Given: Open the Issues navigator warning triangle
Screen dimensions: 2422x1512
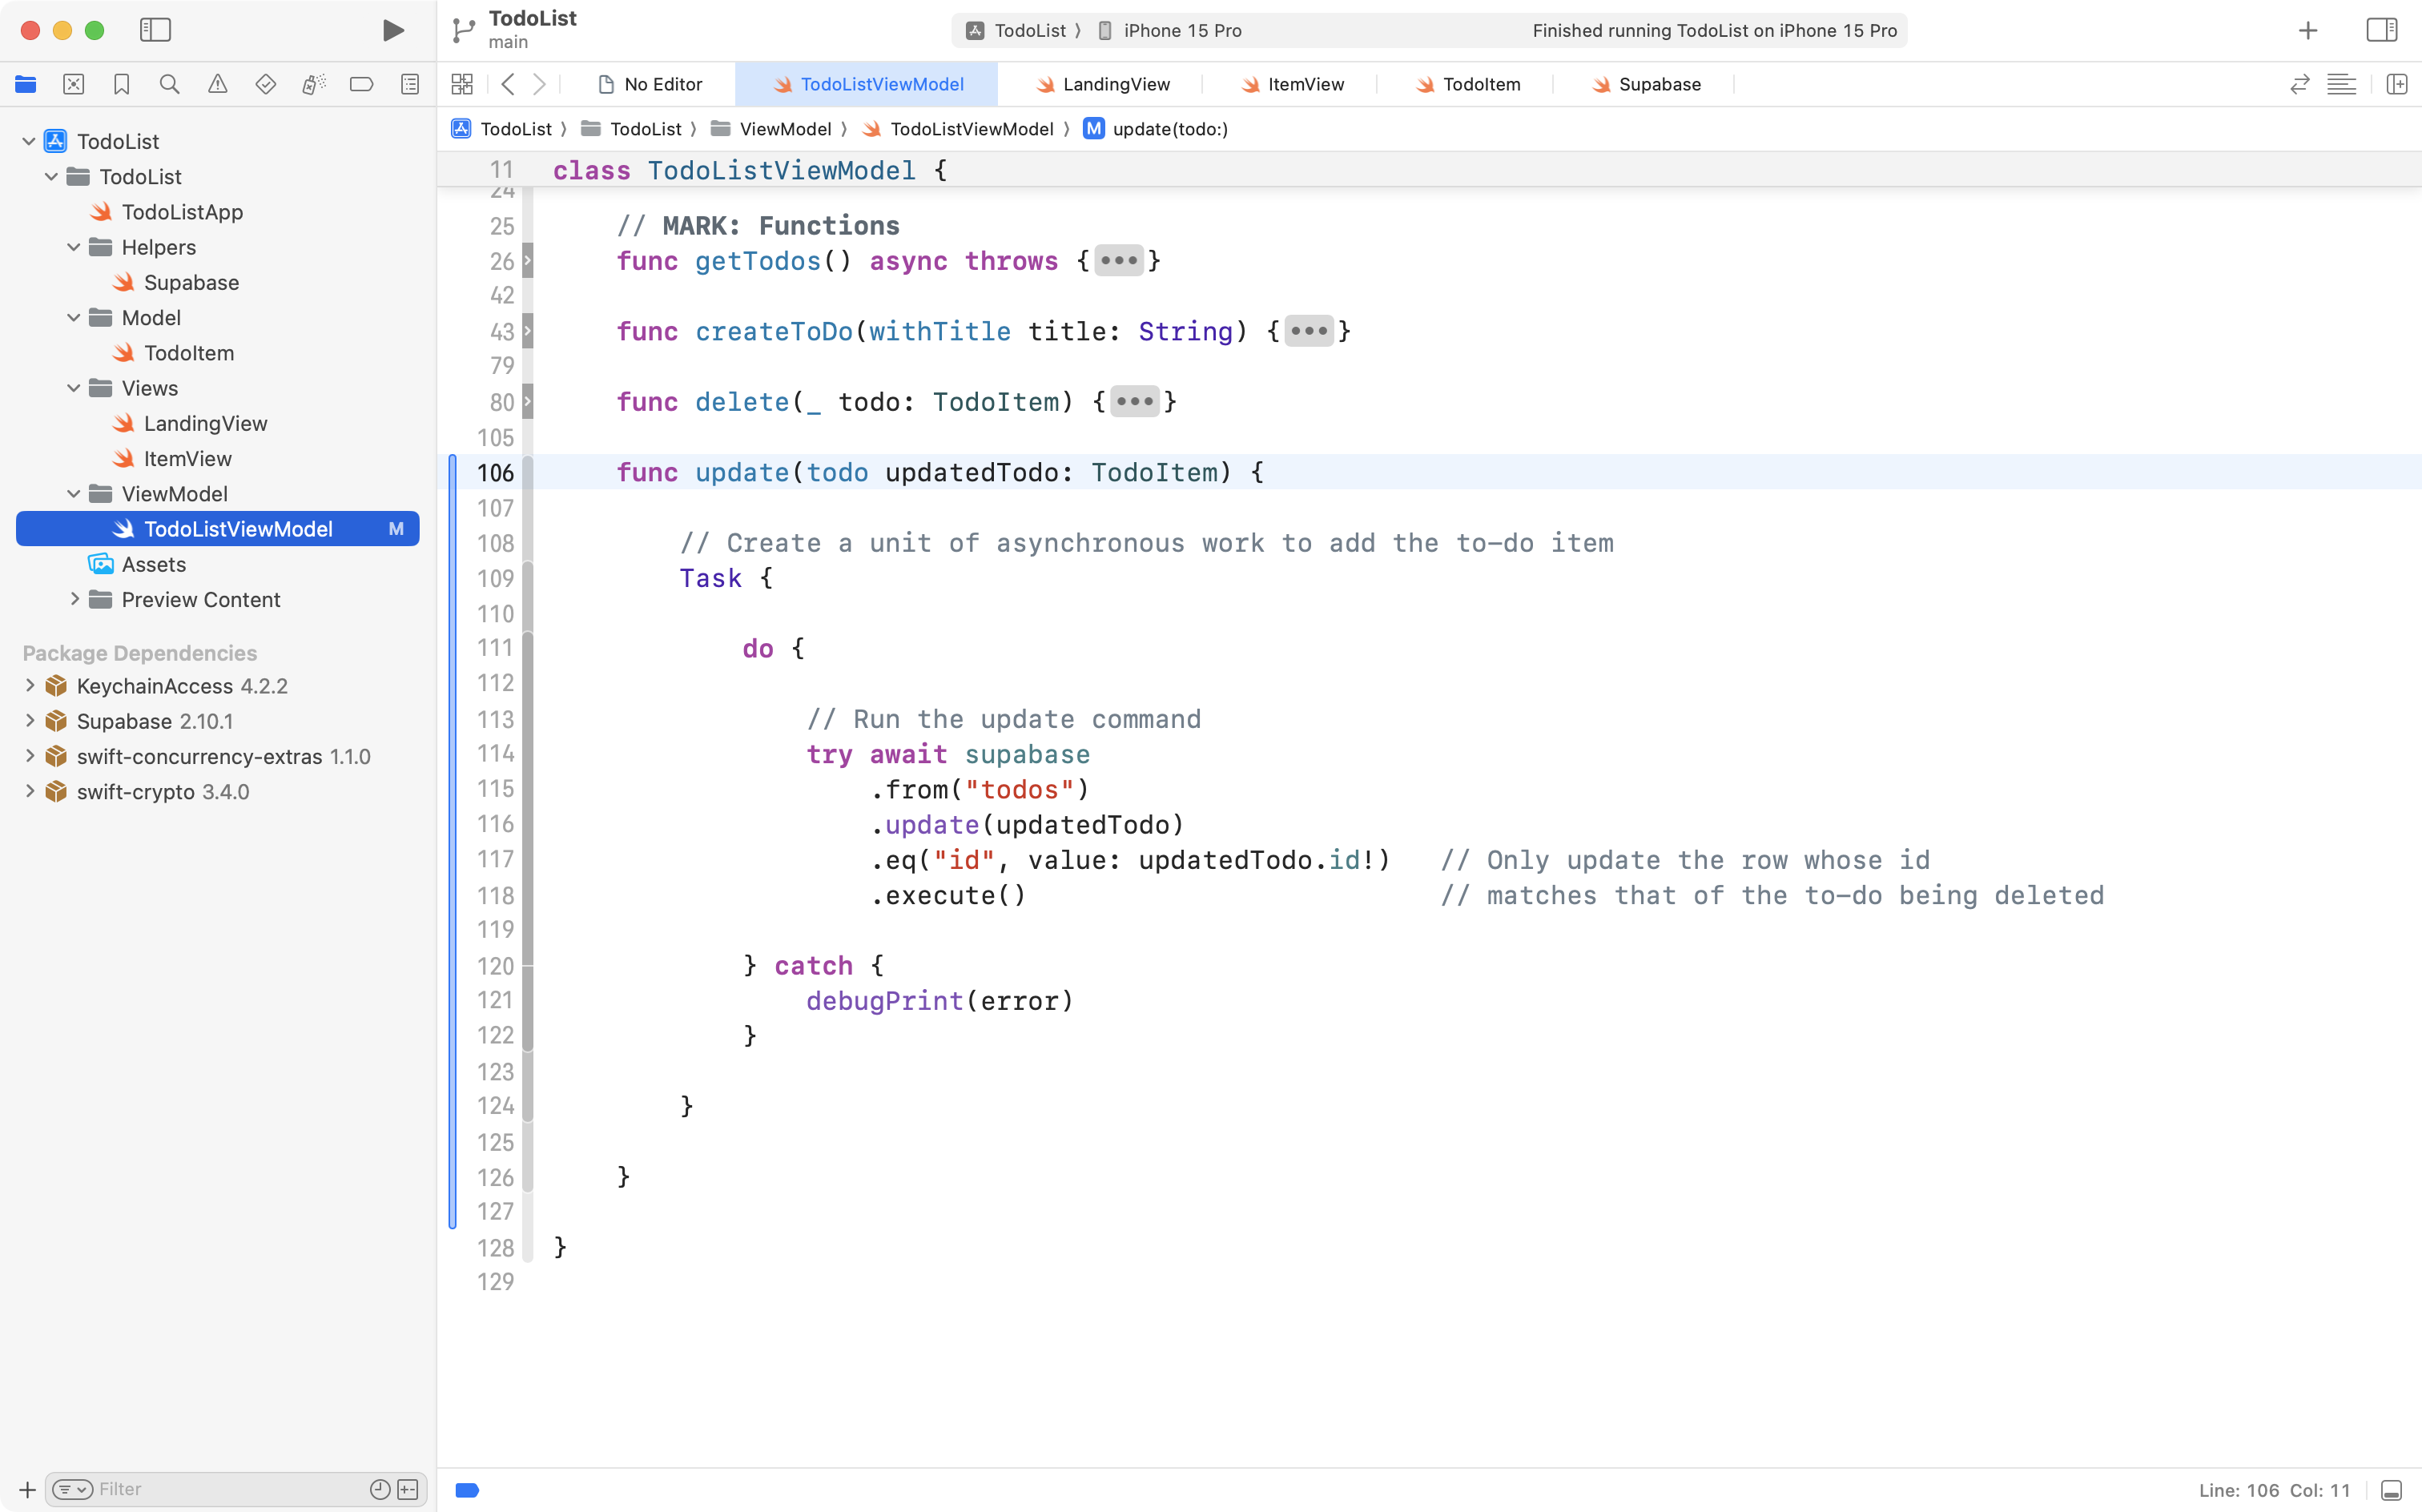Looking at the screenshot, I should pyautogui.click(x=217, y=84).
